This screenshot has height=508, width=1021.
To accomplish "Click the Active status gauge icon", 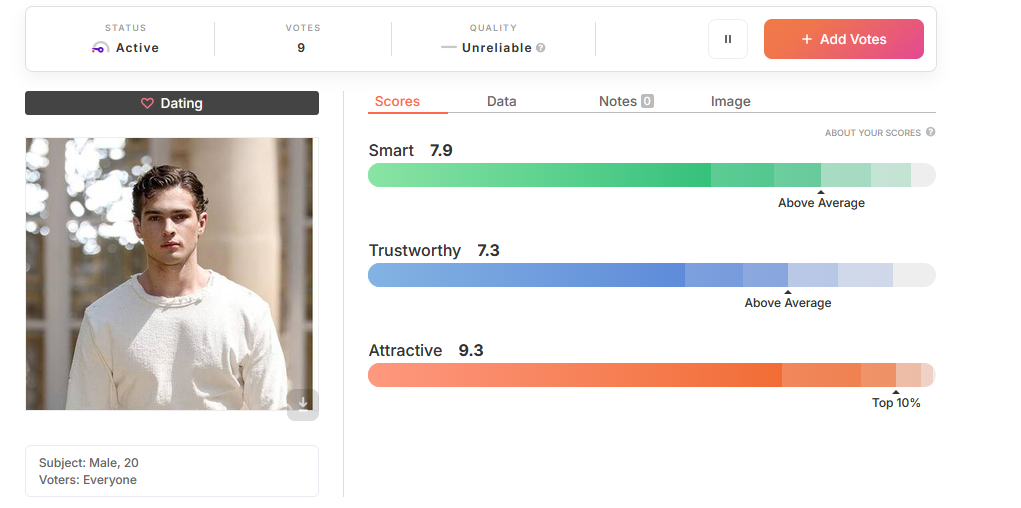I will [x=100, y=48].
